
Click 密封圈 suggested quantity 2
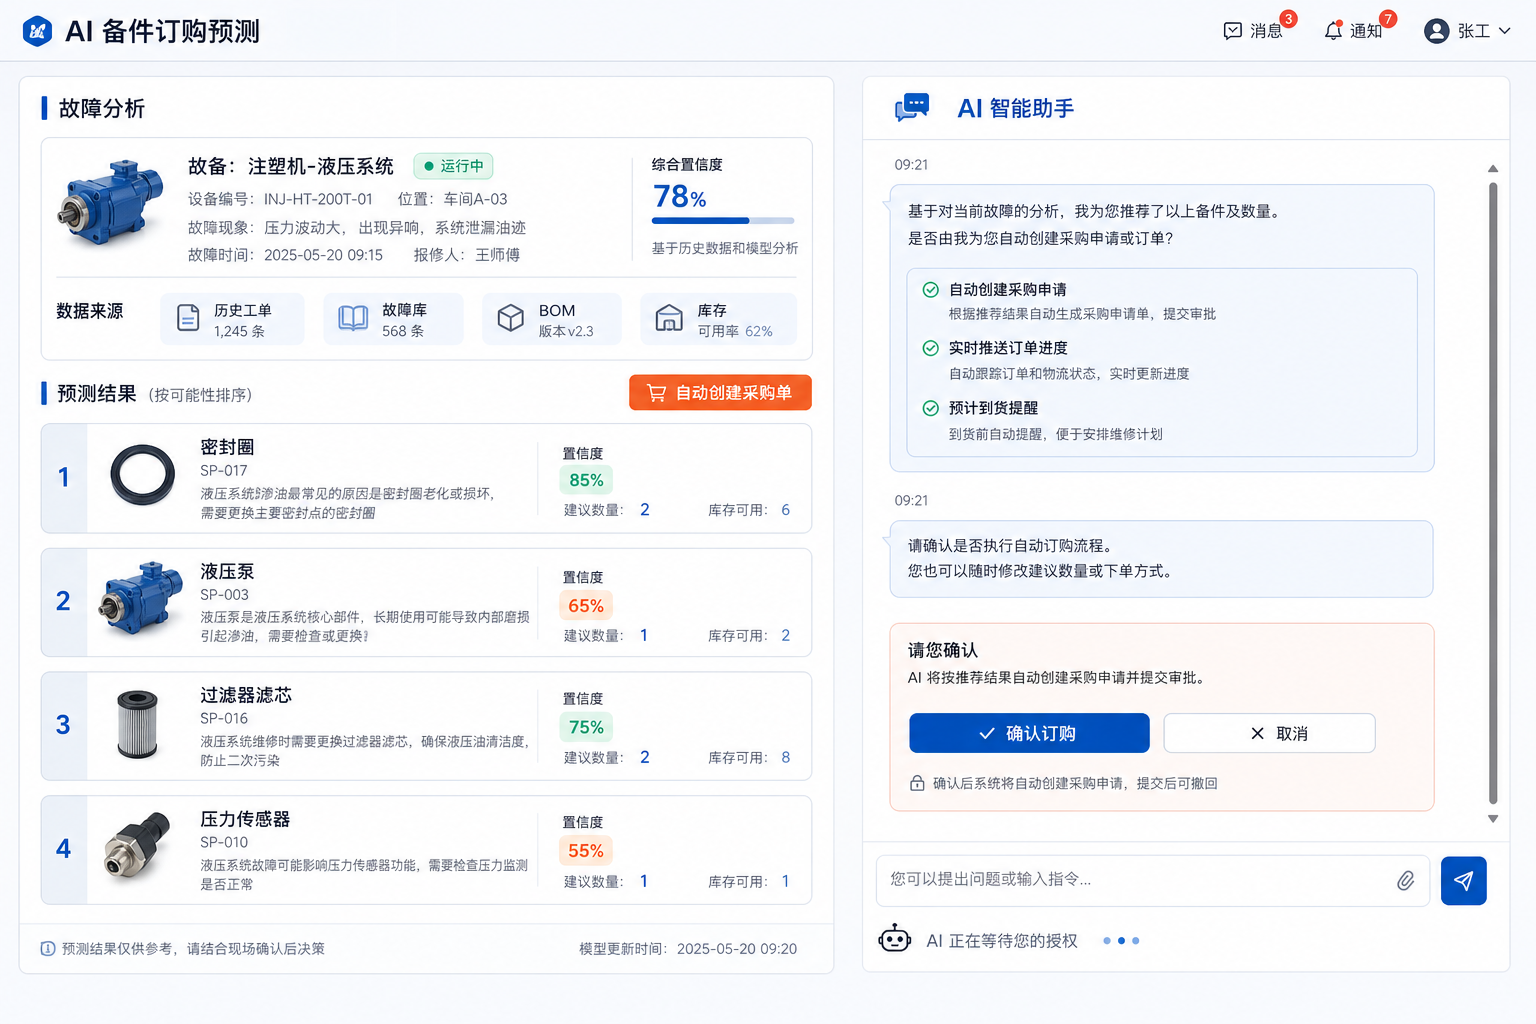click(x=645, y=510)
